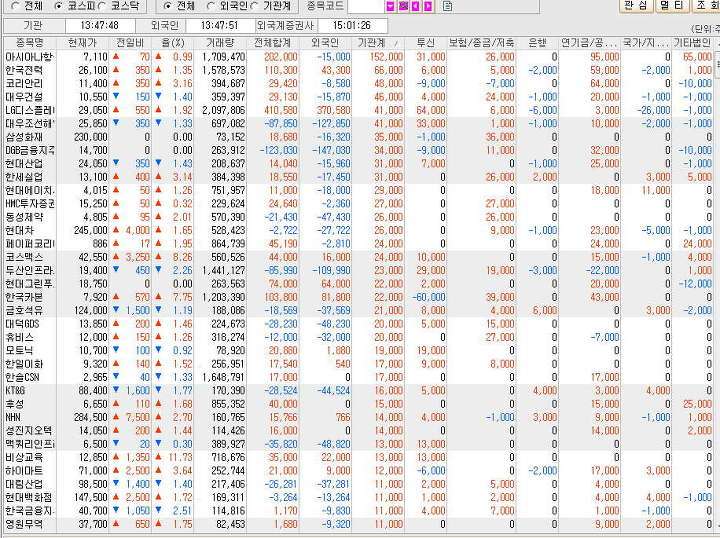Sort by 기관계 column header
The image size is (720, 538).
[x=378, y=43]
